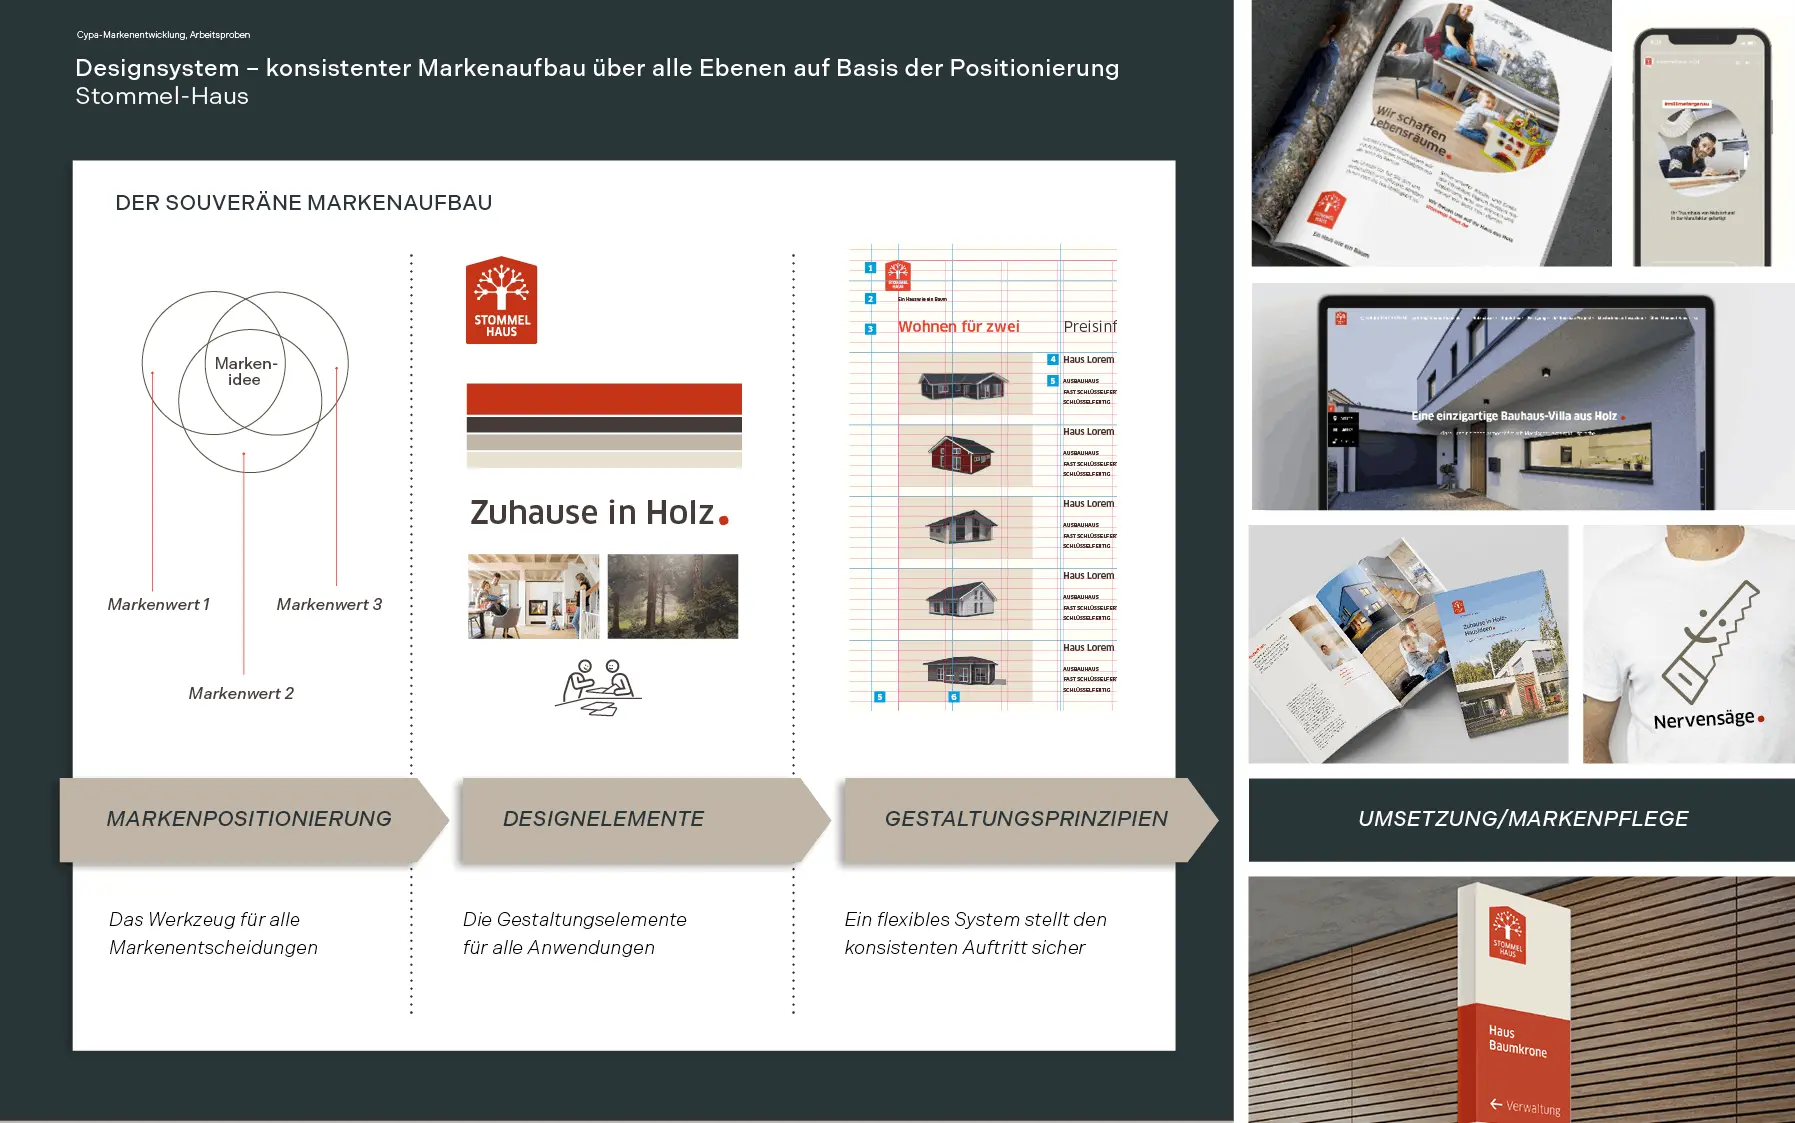Select the dark gray color bar
Screen dimensions: 1795x1123
pos(604,425)
